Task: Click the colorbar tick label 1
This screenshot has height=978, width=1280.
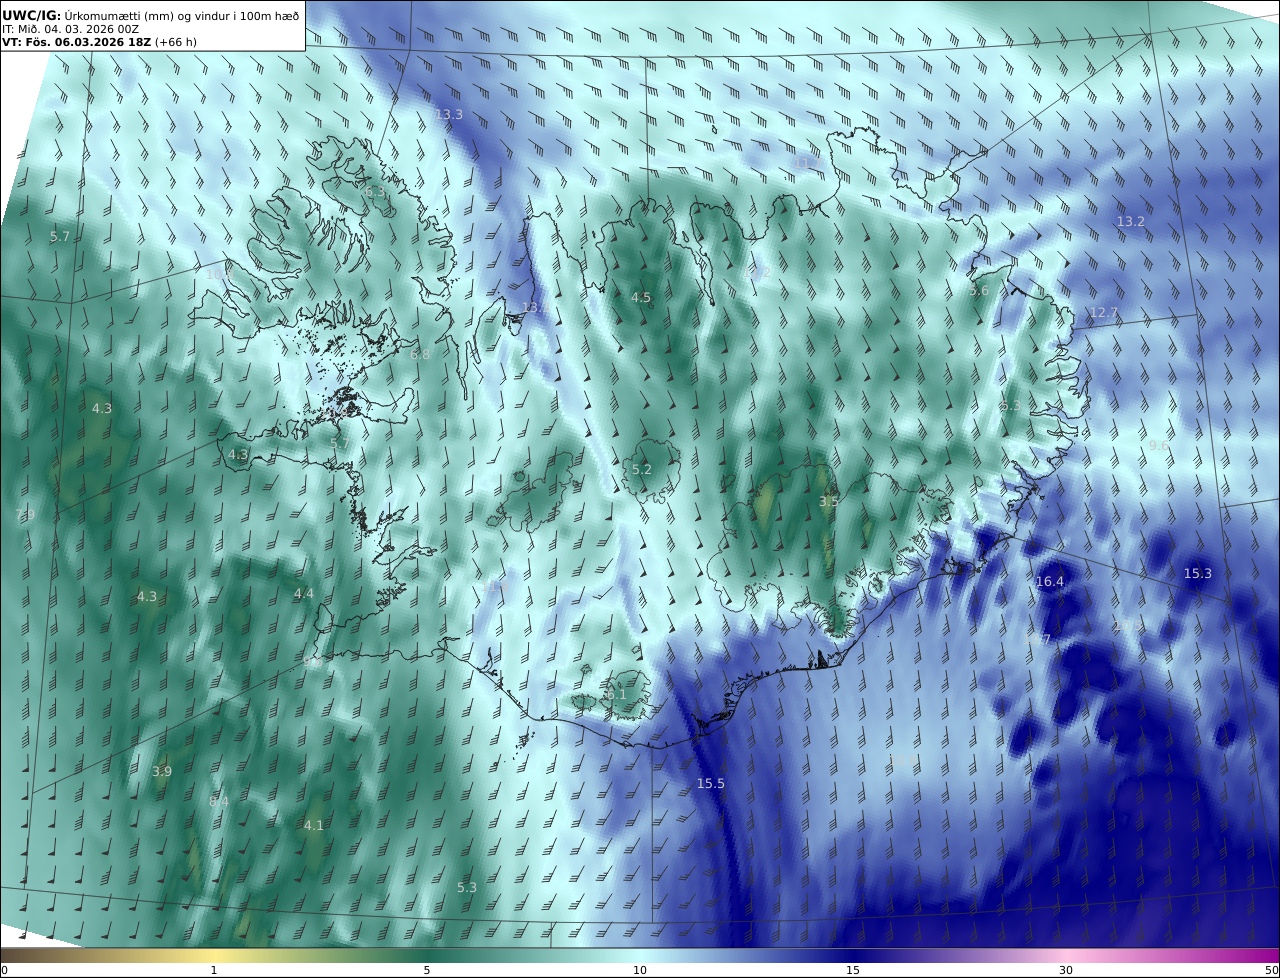Action: pos(214,970)
